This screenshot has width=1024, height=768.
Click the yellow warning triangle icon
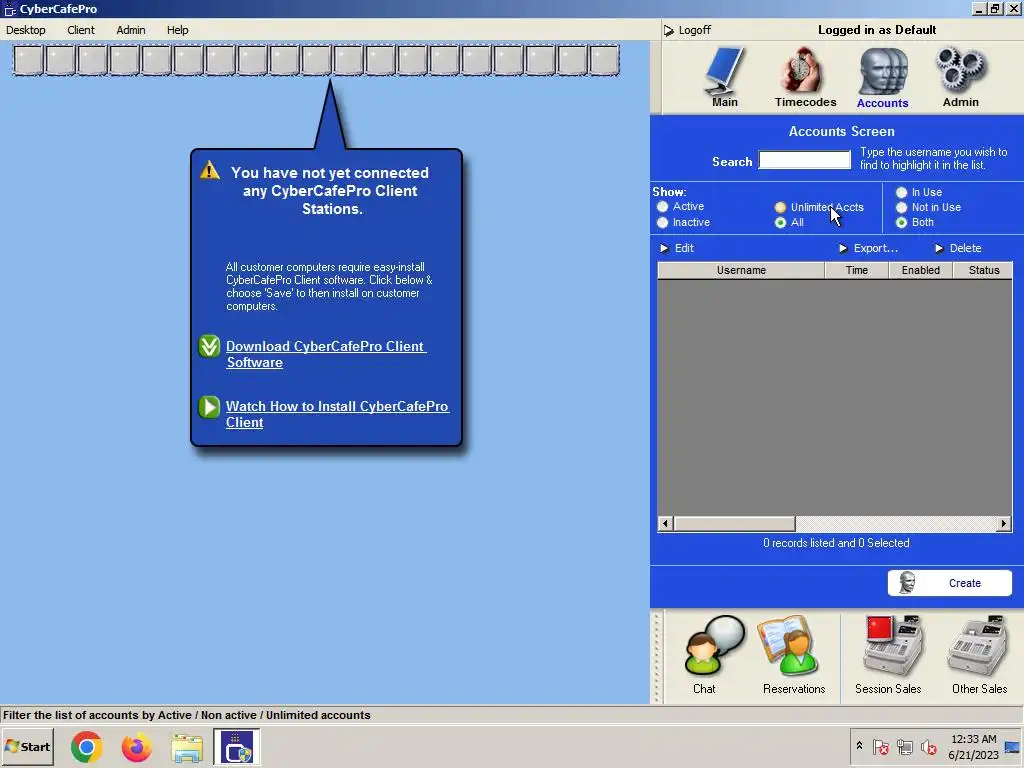coord(210,170)
